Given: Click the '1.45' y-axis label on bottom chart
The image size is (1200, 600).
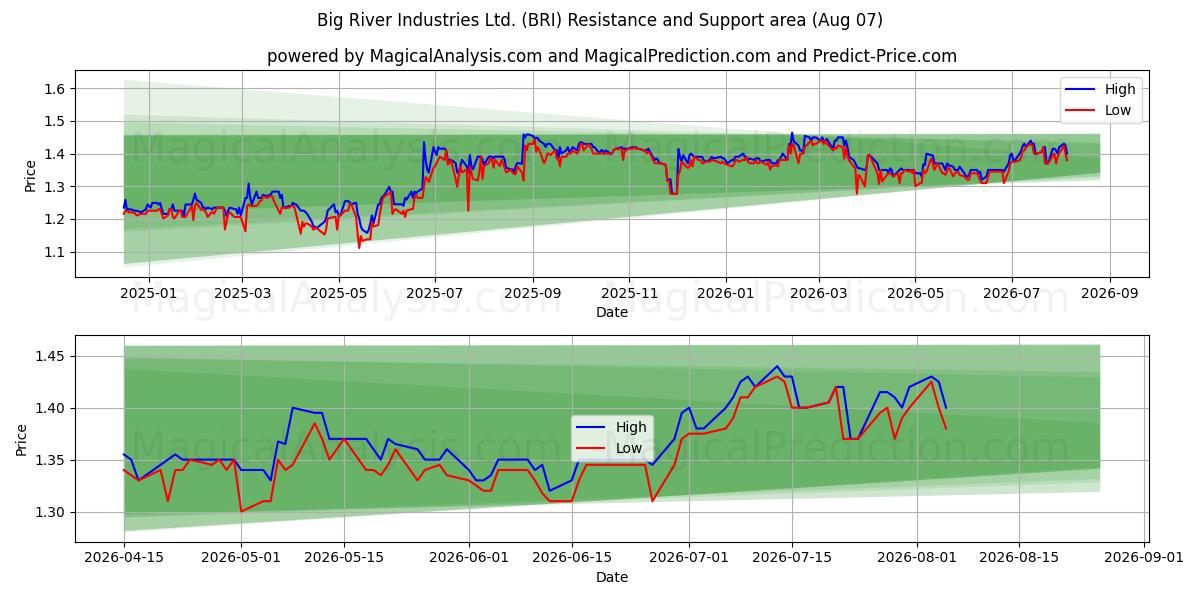Looking at the screenshot, I should [52, 357].
